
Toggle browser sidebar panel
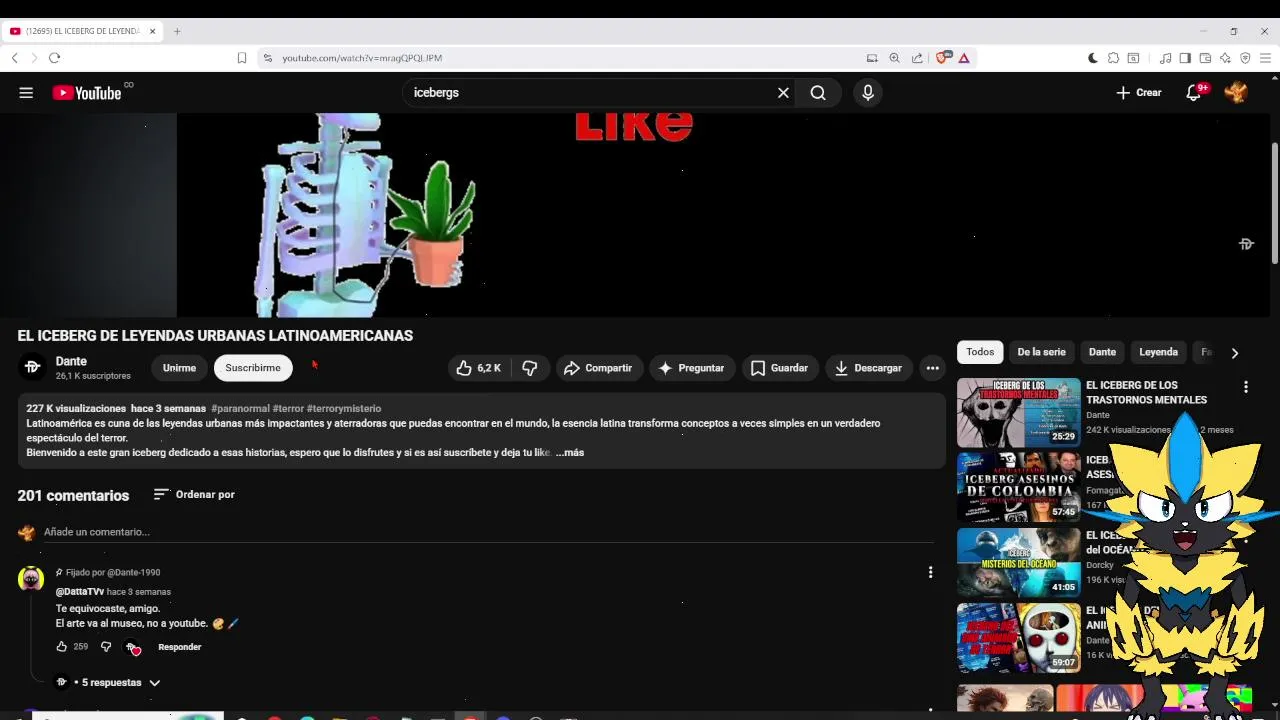1185,58
